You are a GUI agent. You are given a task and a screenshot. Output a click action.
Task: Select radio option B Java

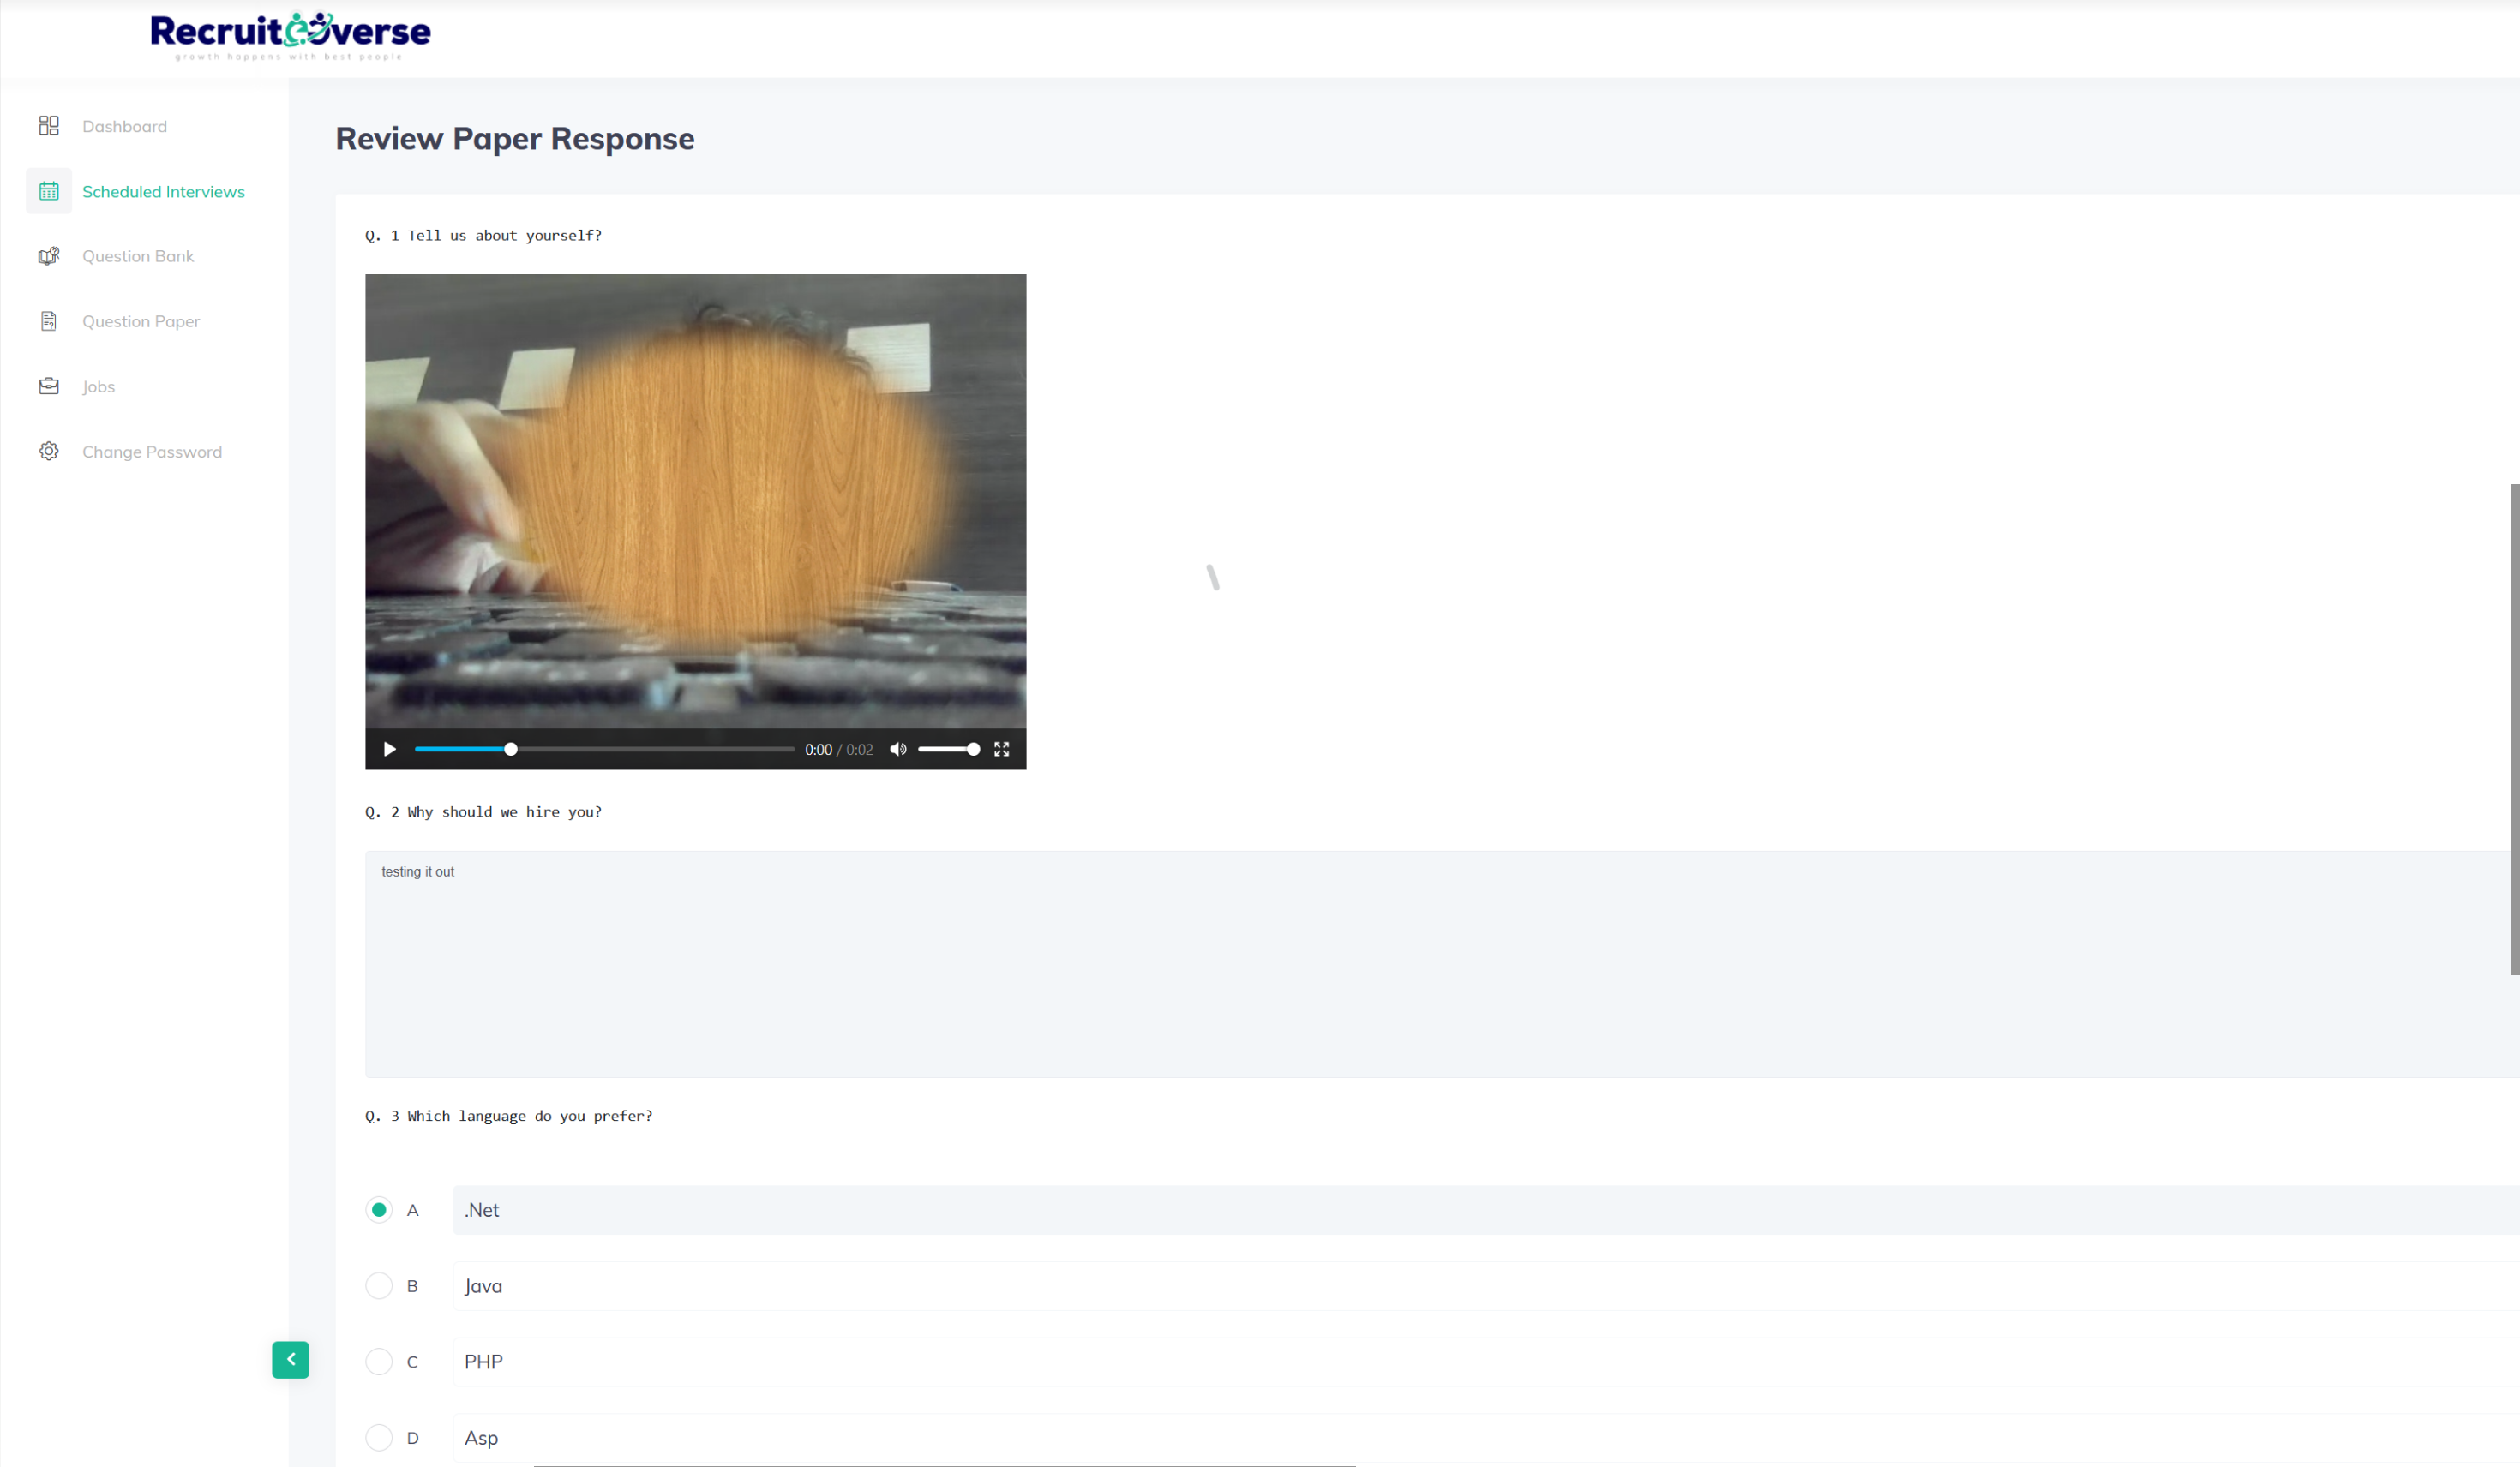click(379, 1285)
